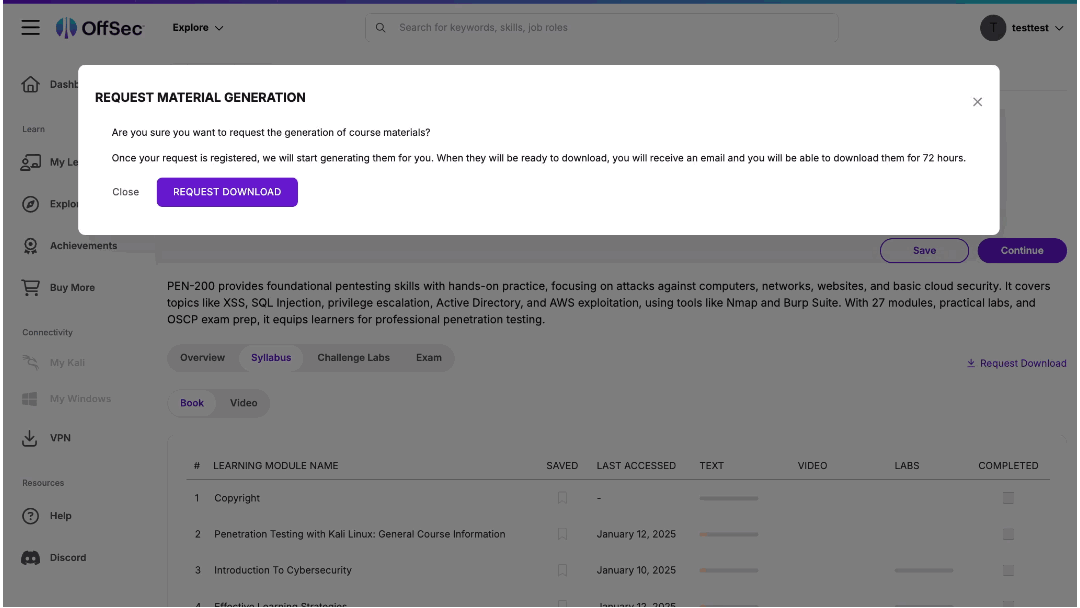
Task: Click the My Kali icon
Action: coord(30,362)
